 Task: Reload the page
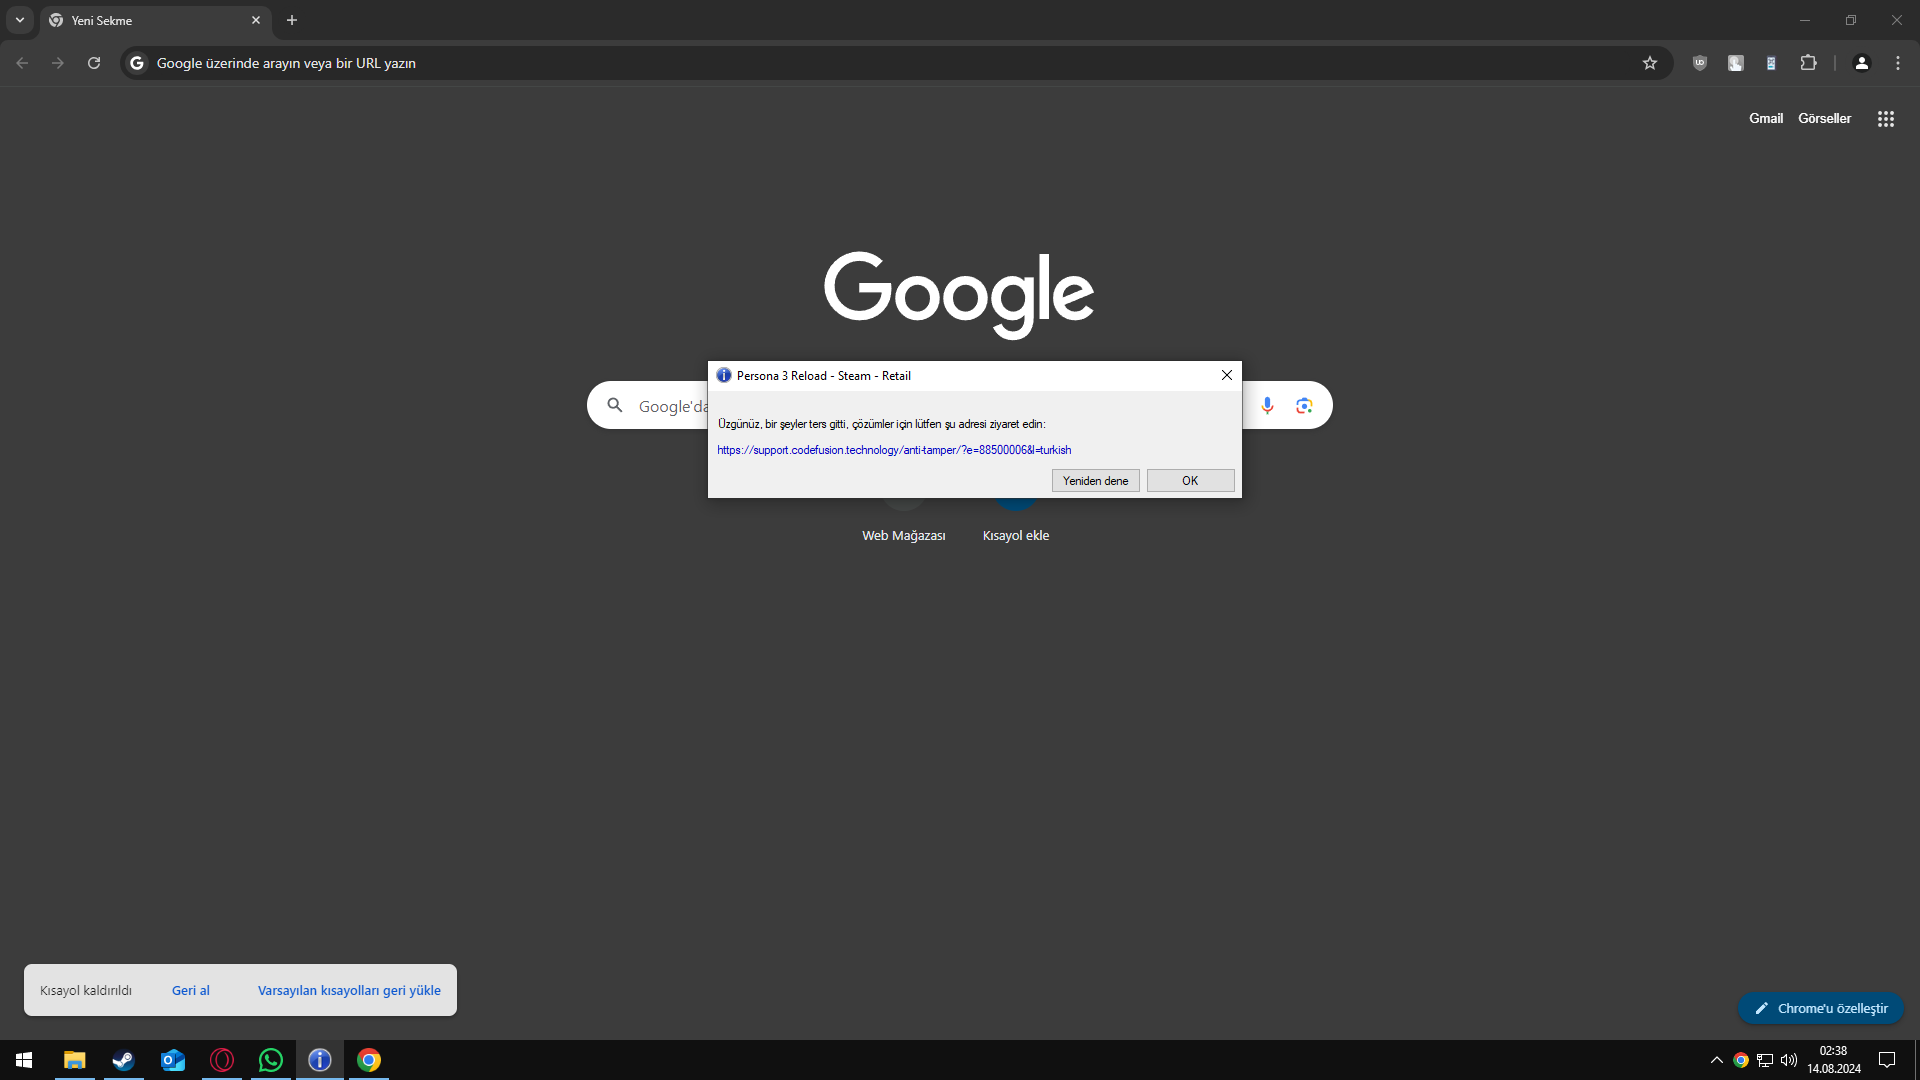[x=94, y=63]
